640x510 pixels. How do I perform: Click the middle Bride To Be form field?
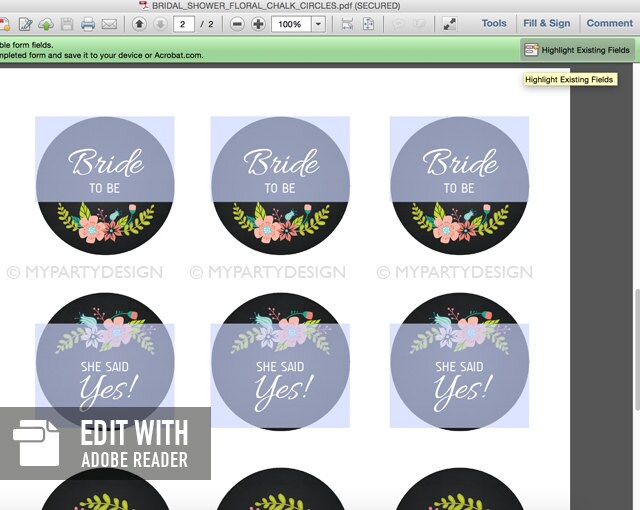tap(280, 159)
